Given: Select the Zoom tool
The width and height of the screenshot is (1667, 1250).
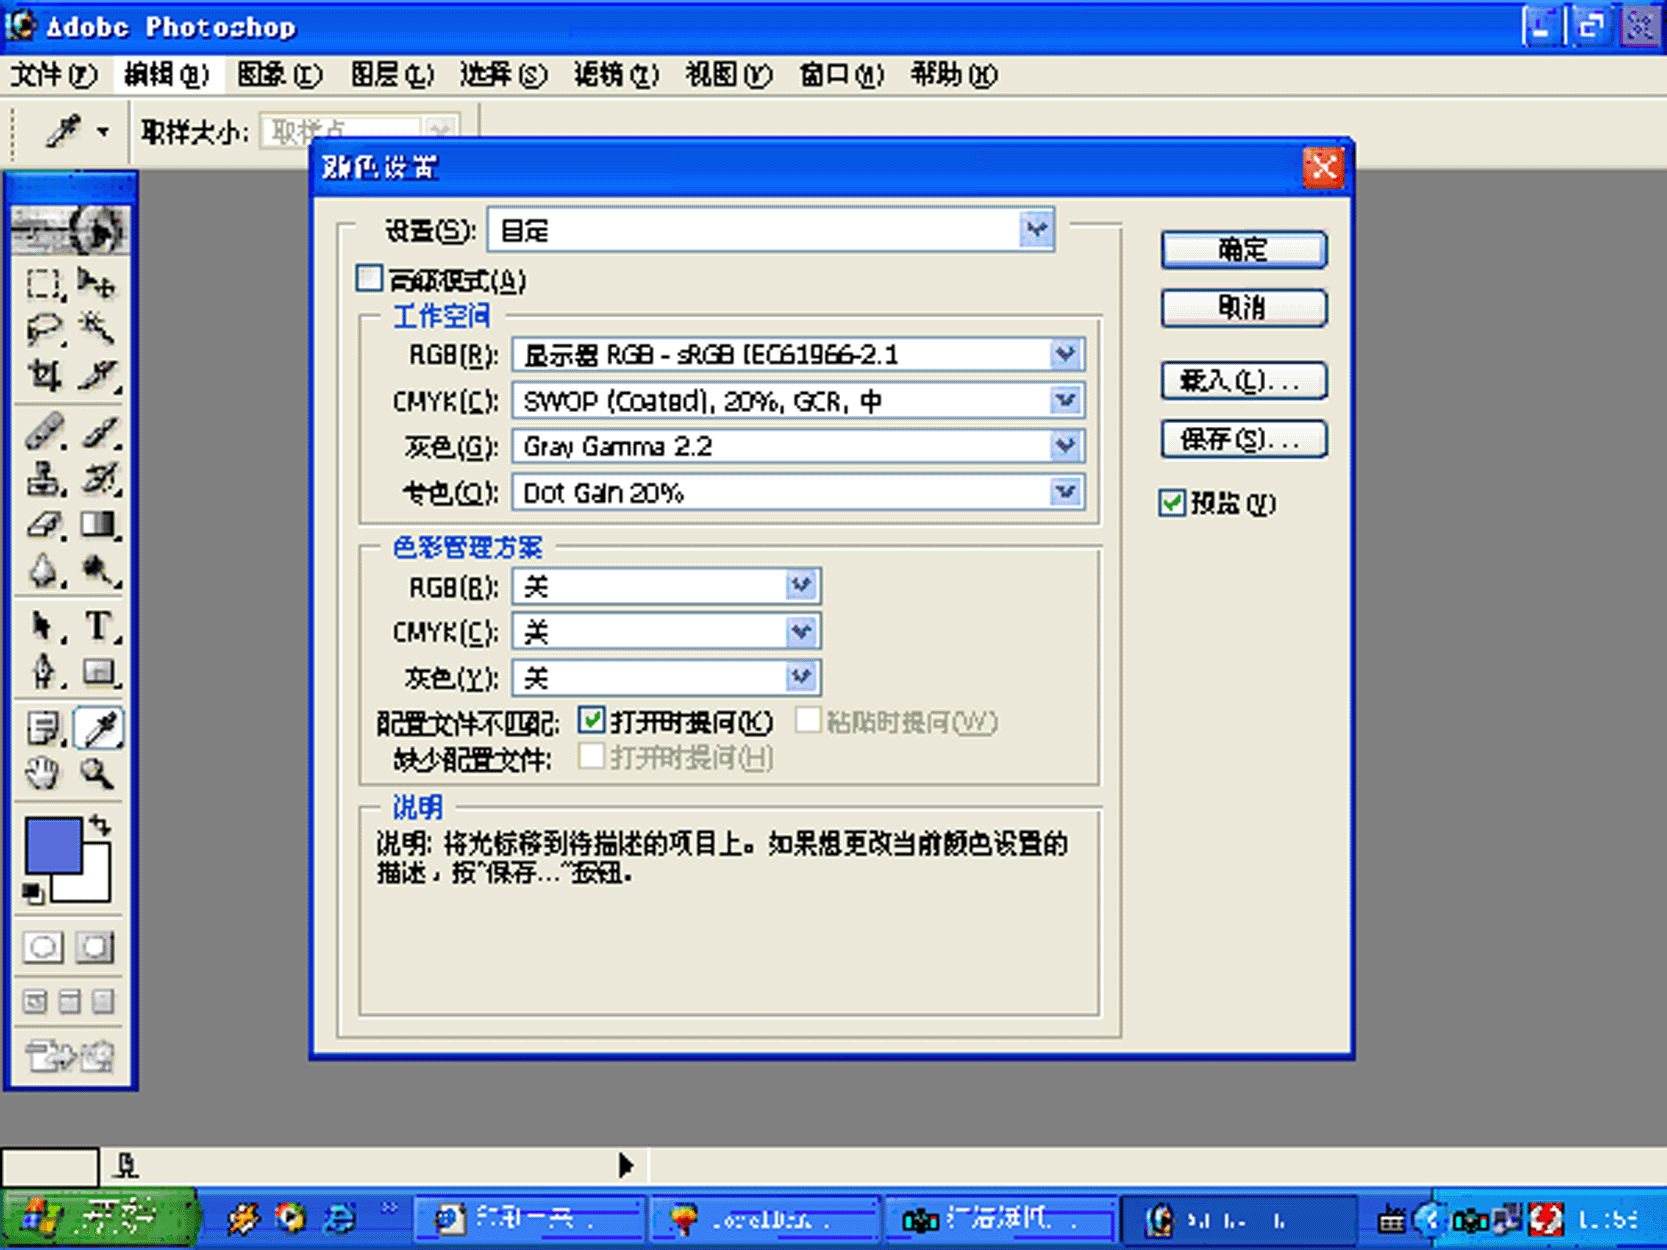Looking at the screenshot, I should [98, 773].
